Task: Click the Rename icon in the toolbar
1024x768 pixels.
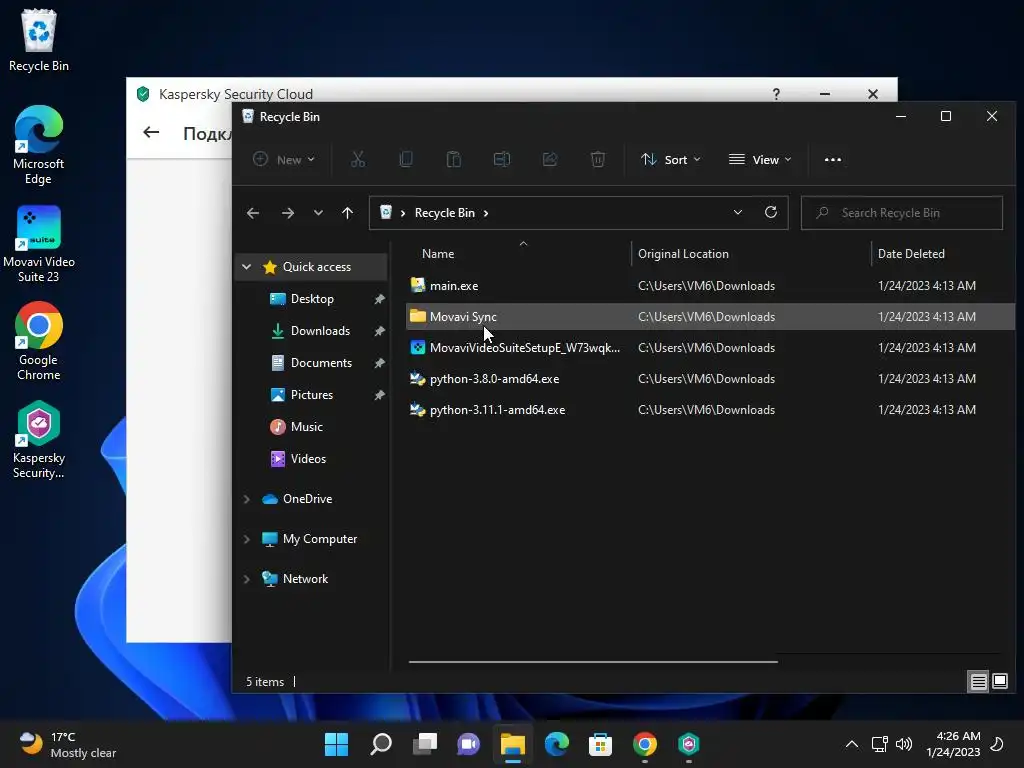Action: tap(502, 159)
